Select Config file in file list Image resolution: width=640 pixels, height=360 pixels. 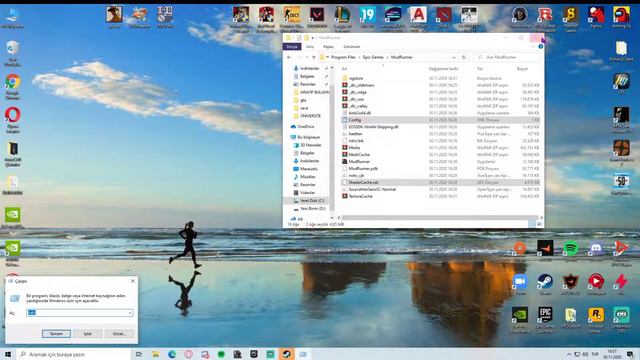pos(440,120)
